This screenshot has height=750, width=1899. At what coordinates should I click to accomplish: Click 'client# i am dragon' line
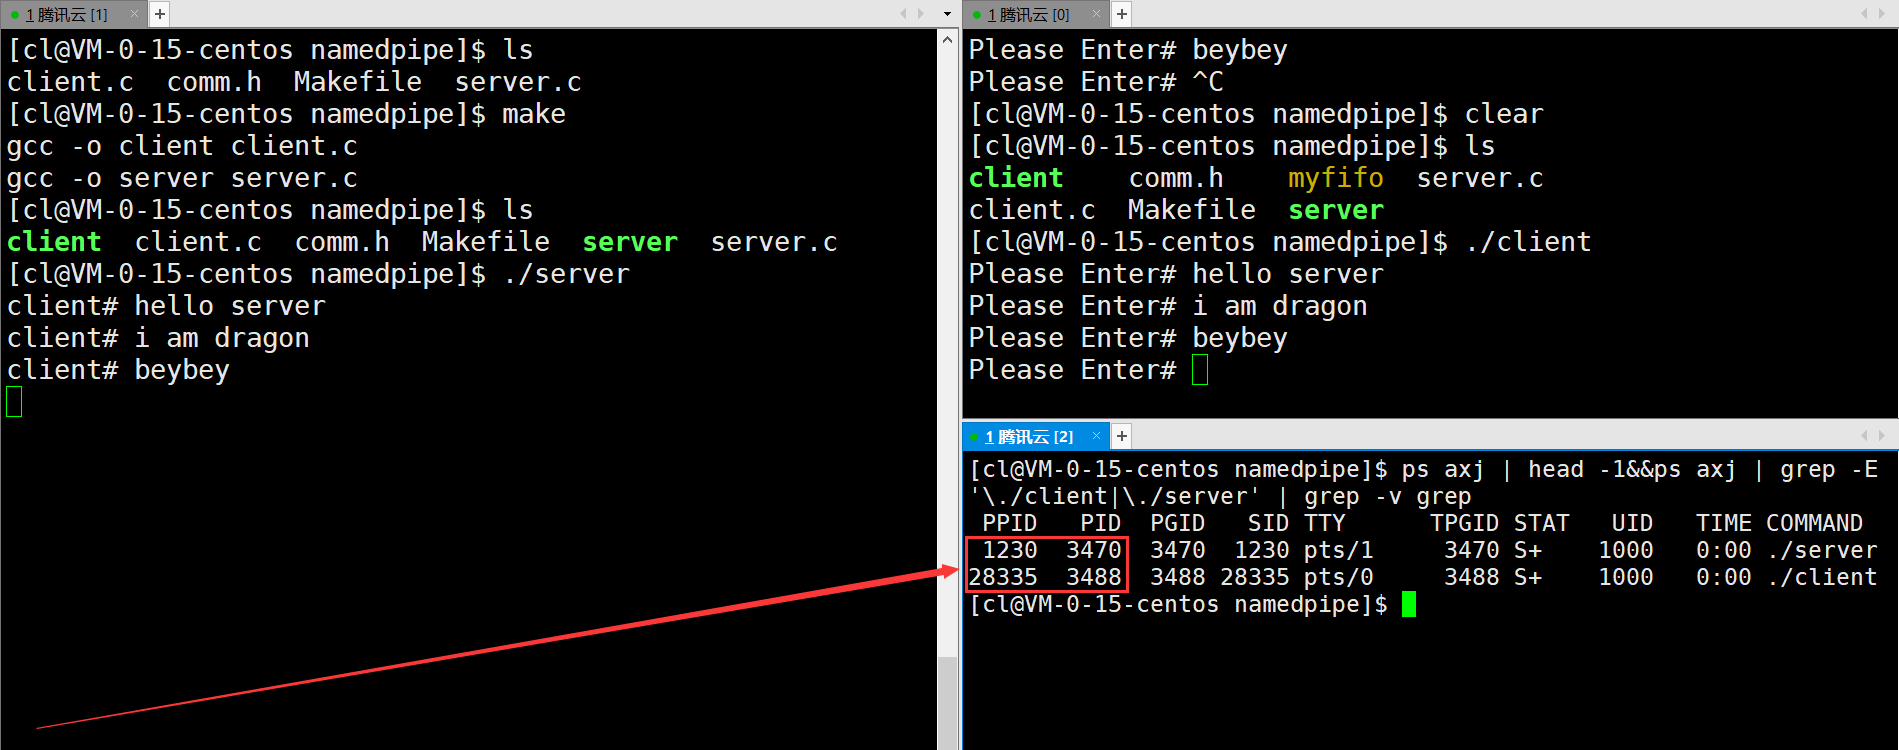pos(158,338)
